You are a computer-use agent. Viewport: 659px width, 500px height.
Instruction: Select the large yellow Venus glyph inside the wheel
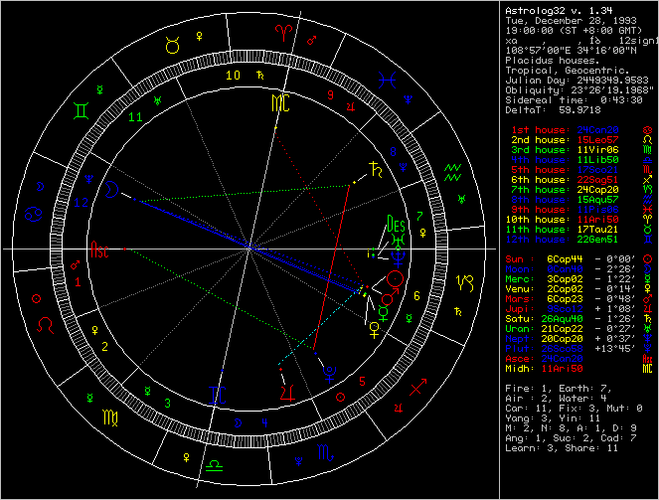coord(374,330)
